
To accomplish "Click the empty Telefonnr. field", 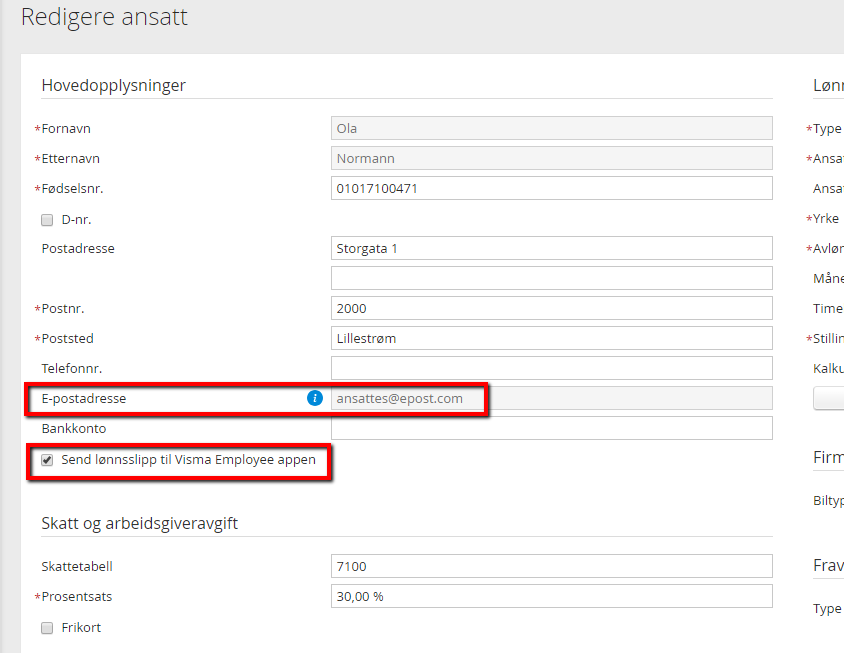I will (x=551, y=368).
